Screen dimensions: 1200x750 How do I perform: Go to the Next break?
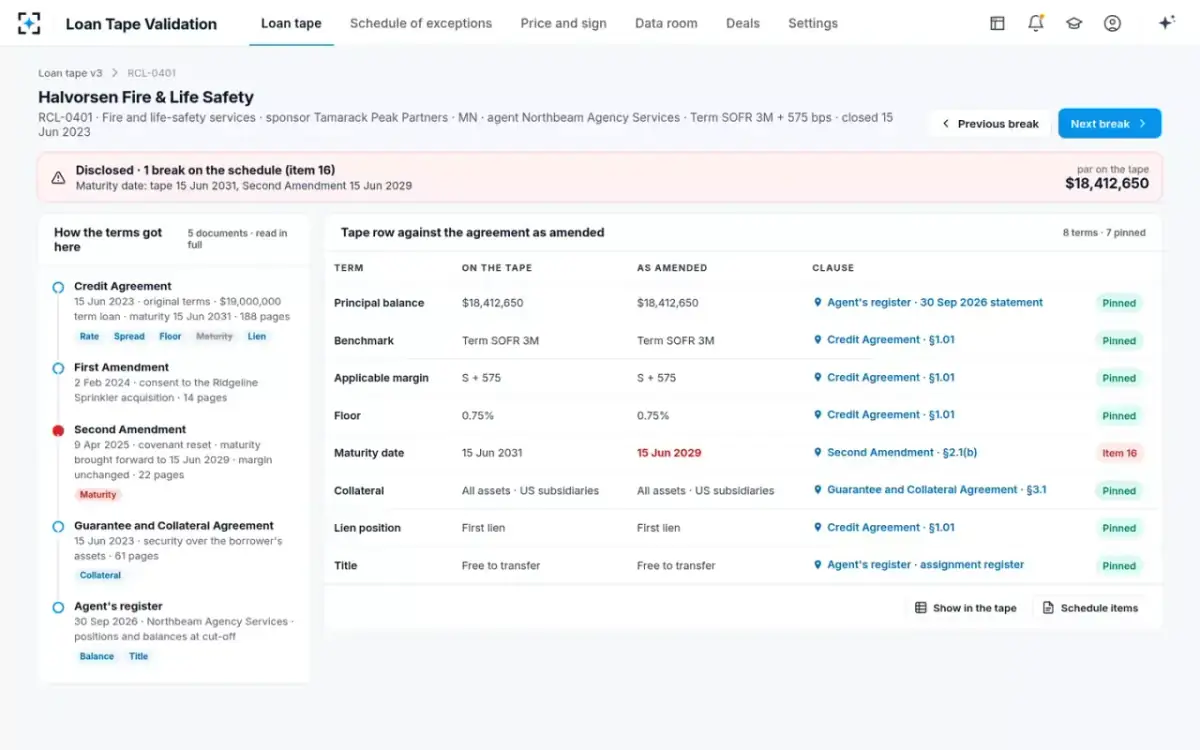click(1110, 124)
